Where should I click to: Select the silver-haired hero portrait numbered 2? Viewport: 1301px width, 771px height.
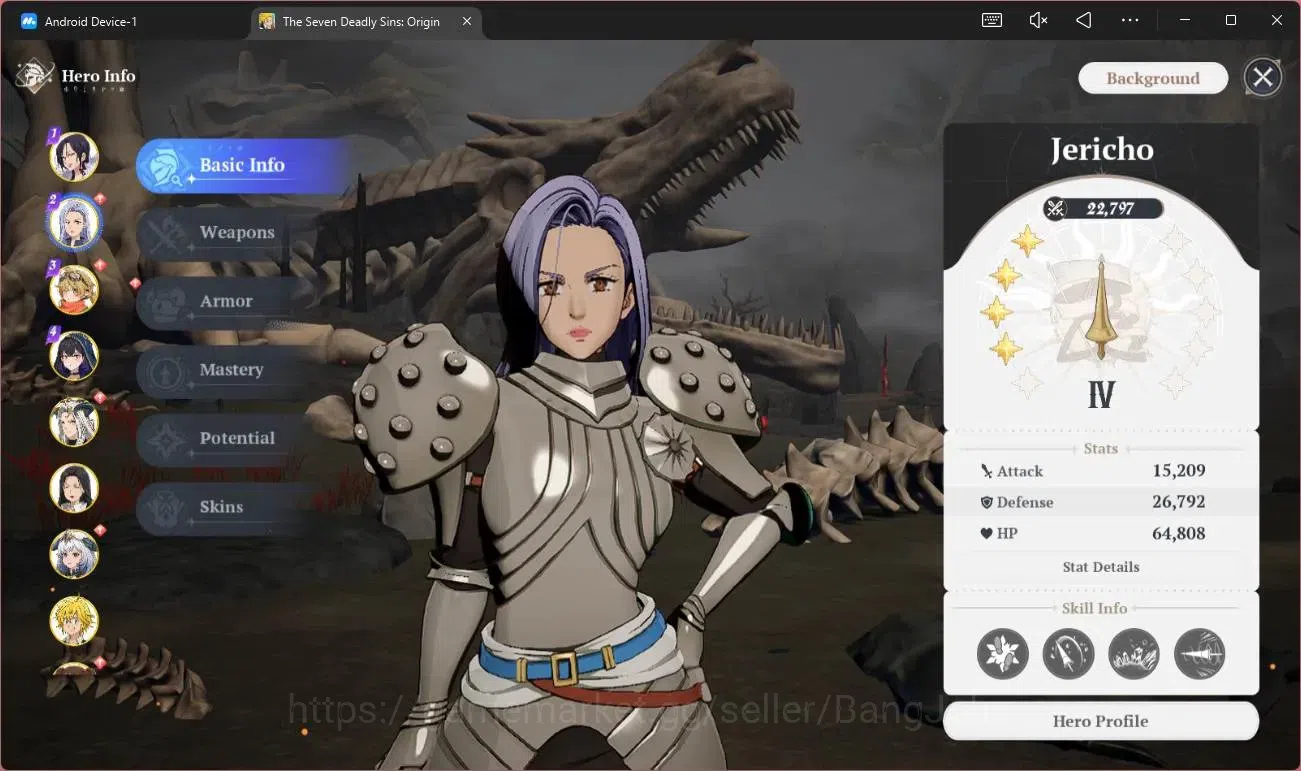click(74, 223)
